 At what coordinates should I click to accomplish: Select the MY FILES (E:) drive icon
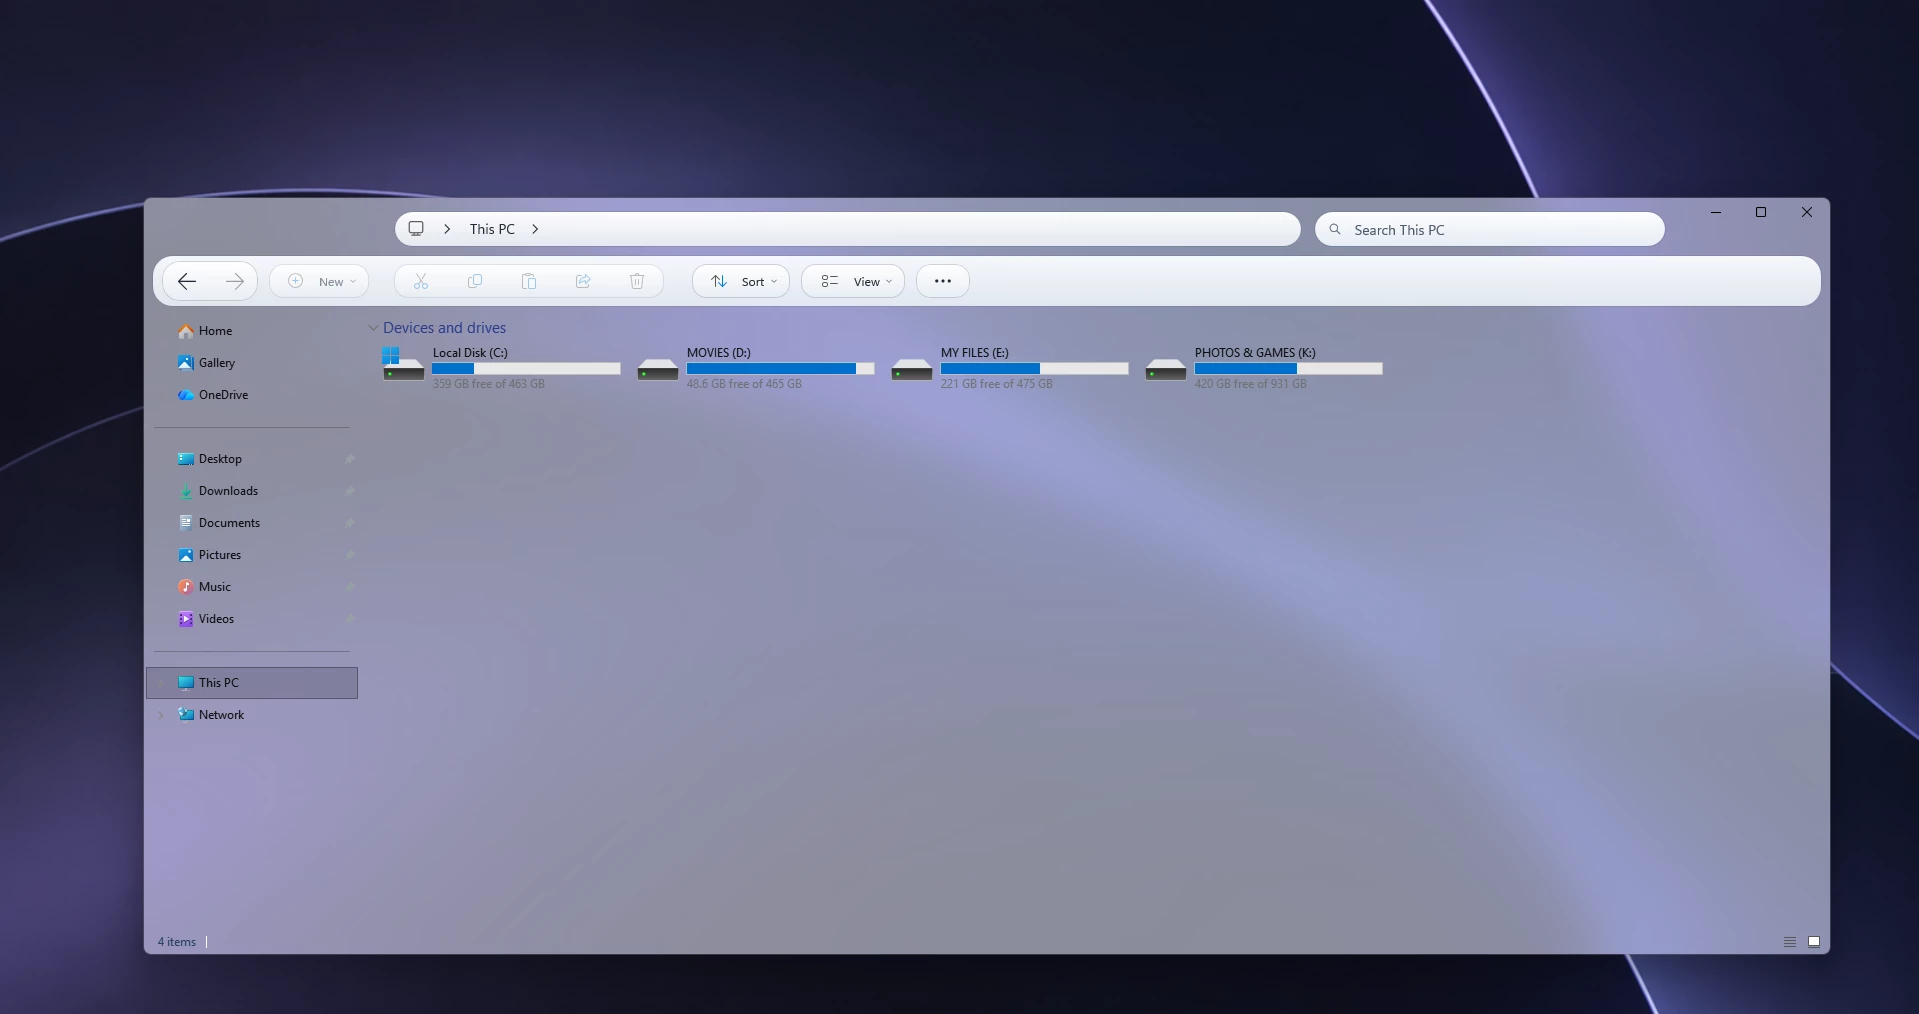click(x=912, y=370)
